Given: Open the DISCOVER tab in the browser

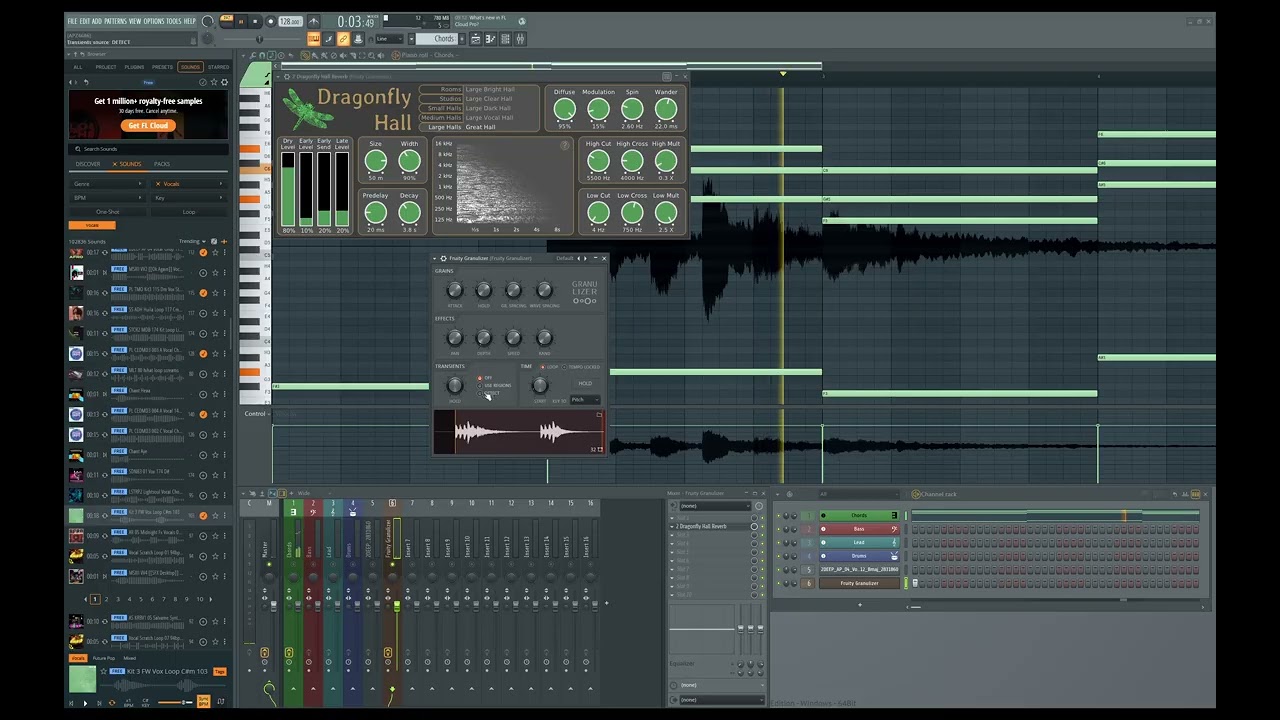Looking at the screenshot, I should click(x=88, y=164).
